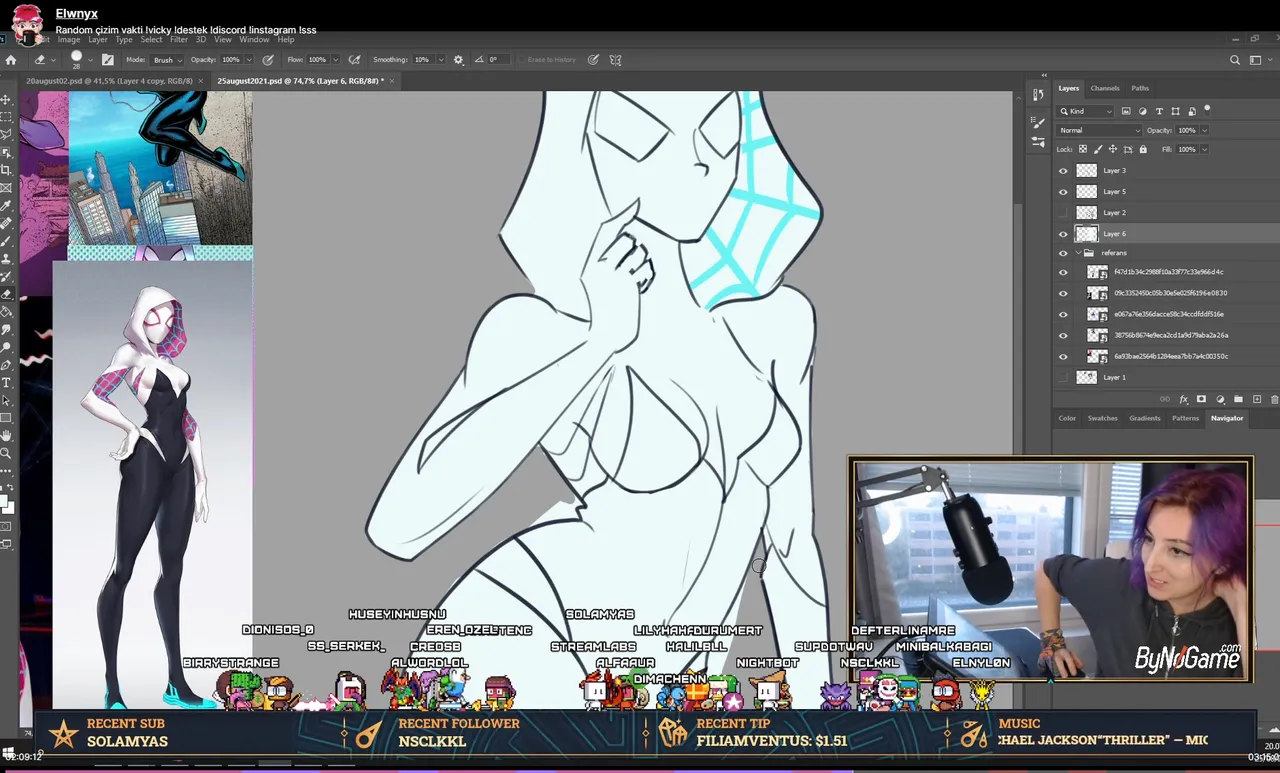Screen dimensions: 1280x773
Task: Open the layer Kind filter dropdown
Action: coord(1085,111)
